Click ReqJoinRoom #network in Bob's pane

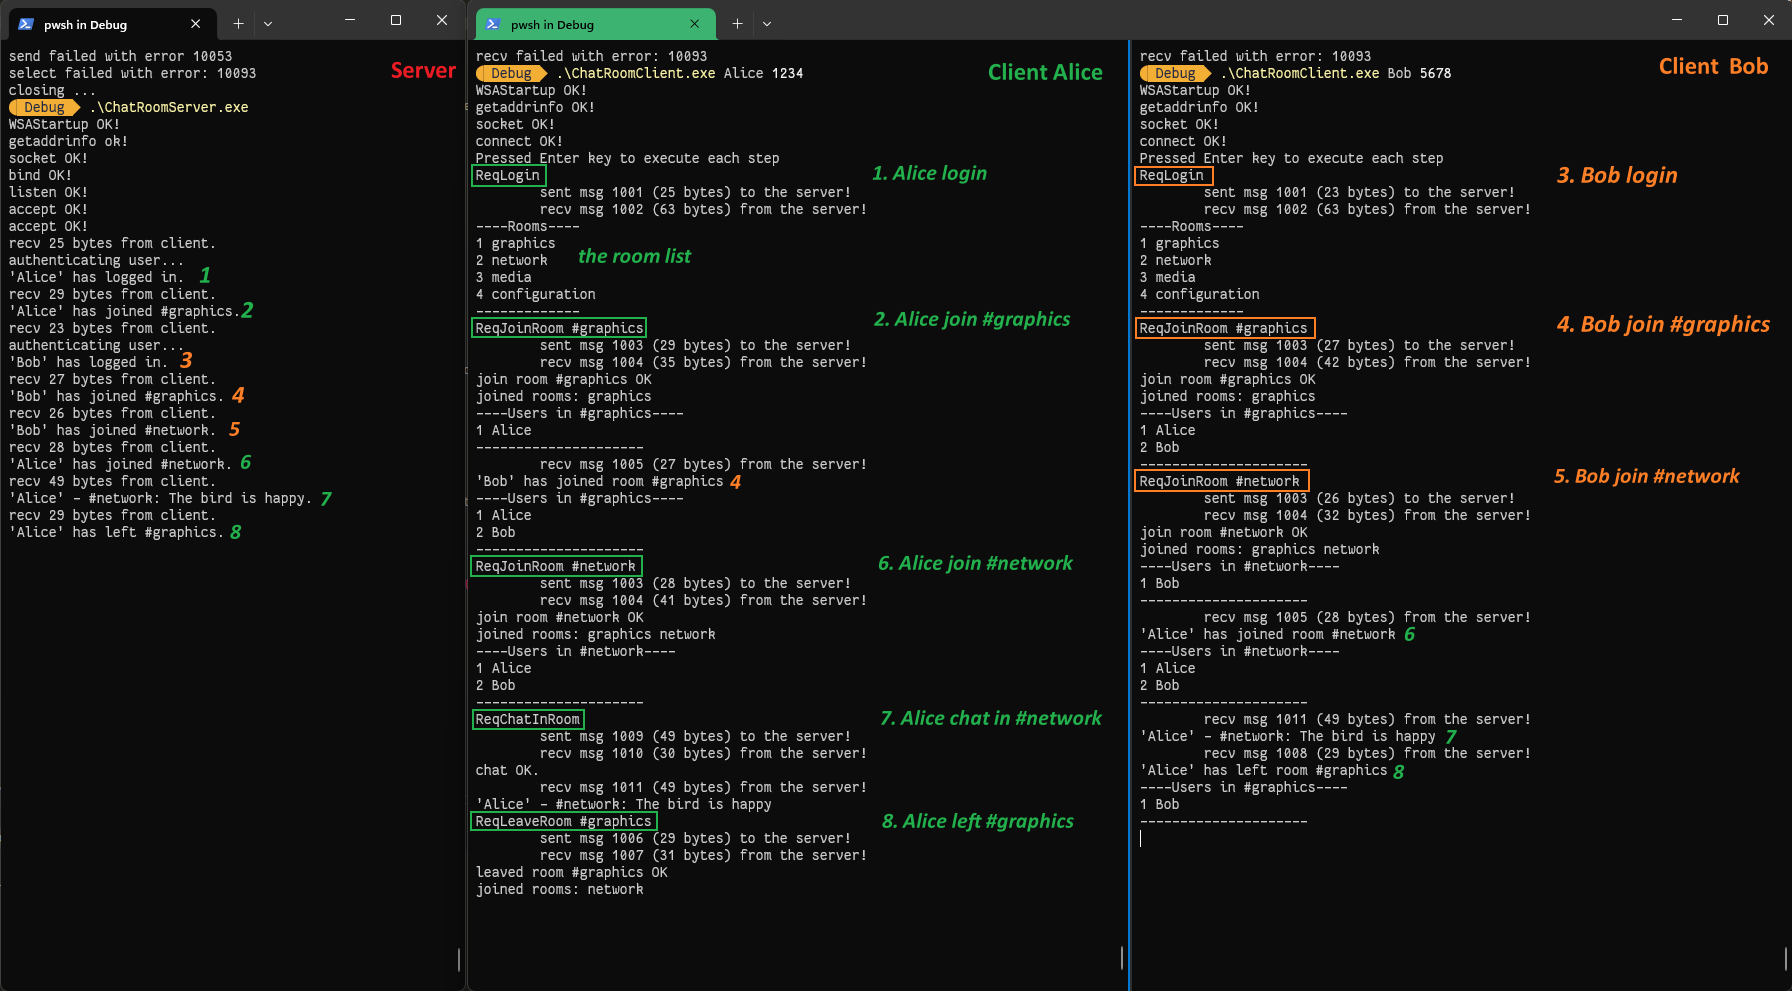[1220, 481]
